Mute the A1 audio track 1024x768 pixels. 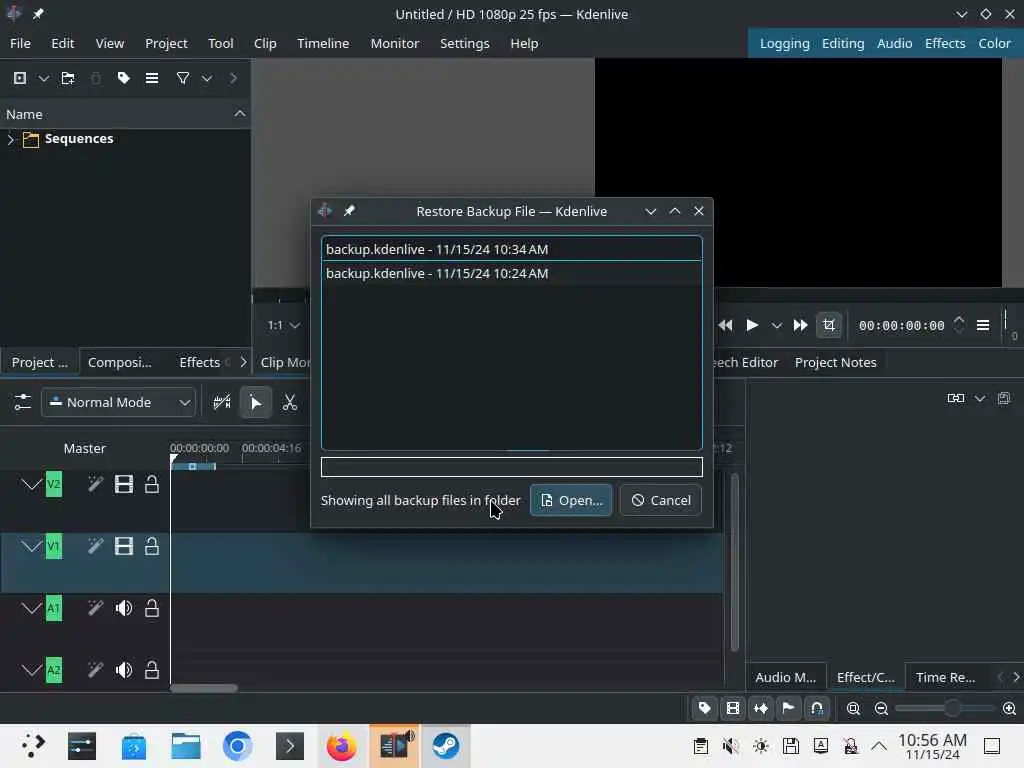124,609
